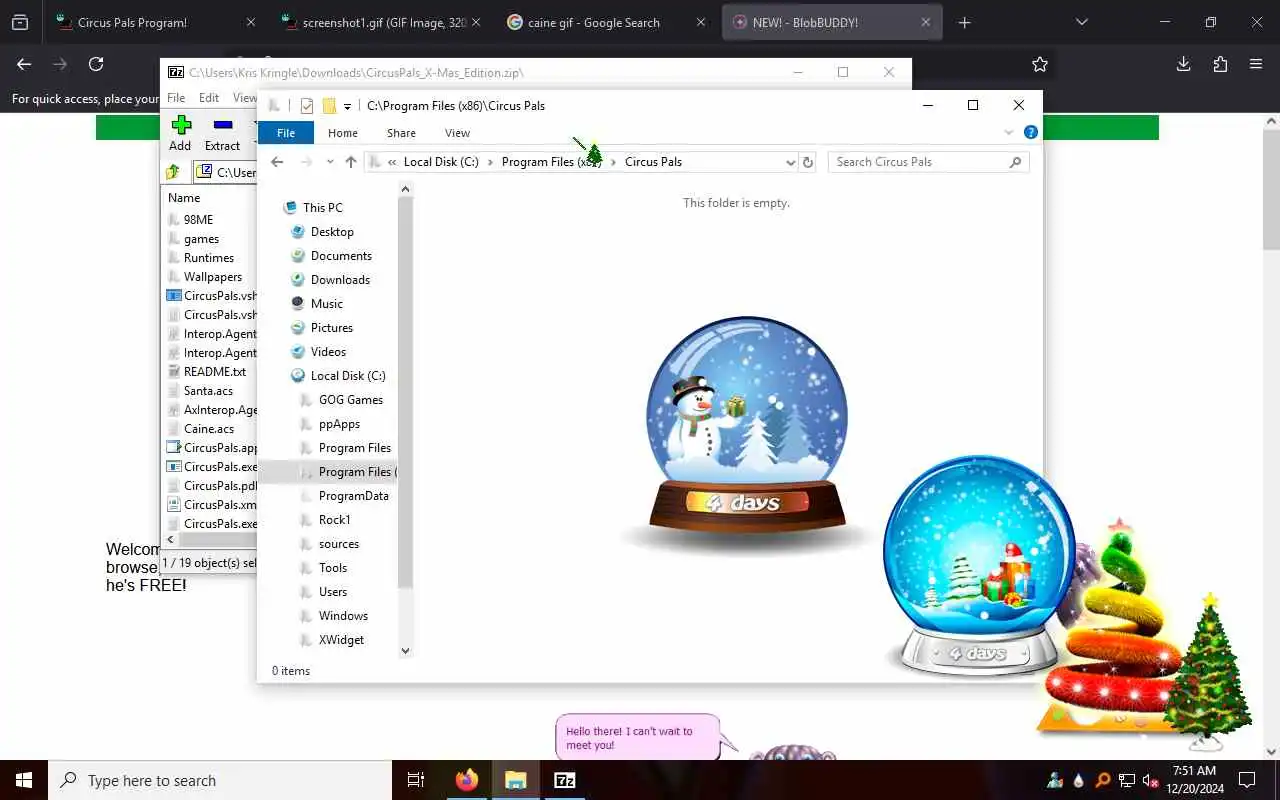The width and height of the screenshot is (1280, 800).
Task: Open Firefox from the taskbar
Action: click(x=467, y=780)
